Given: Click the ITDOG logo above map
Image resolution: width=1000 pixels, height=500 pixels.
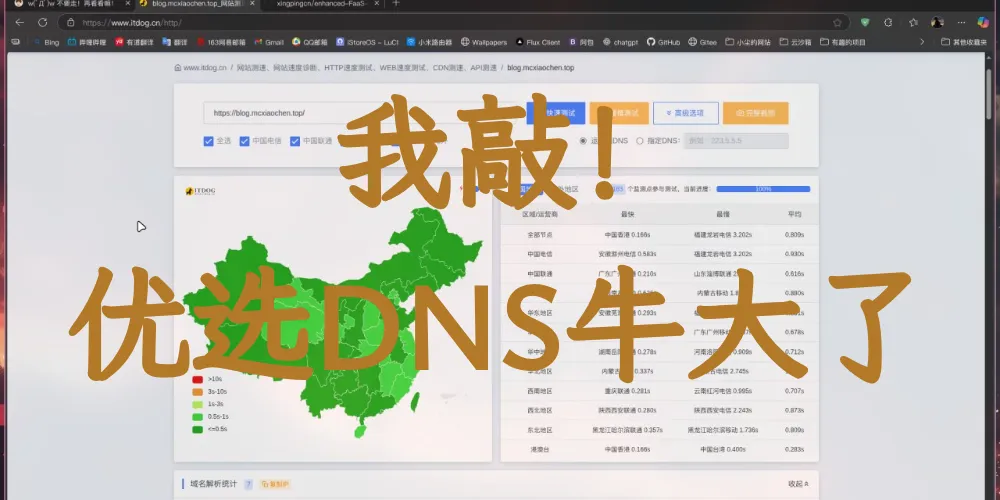Looking at the screenshot, I should tap(200, 189).
